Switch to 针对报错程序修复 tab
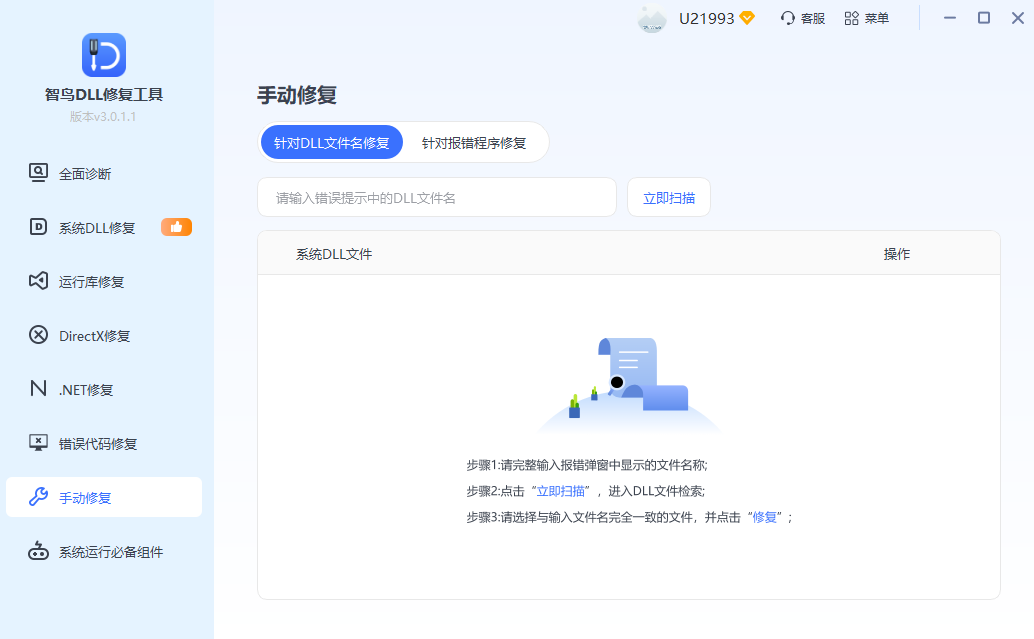1034x639 pixels. [474, 142]
